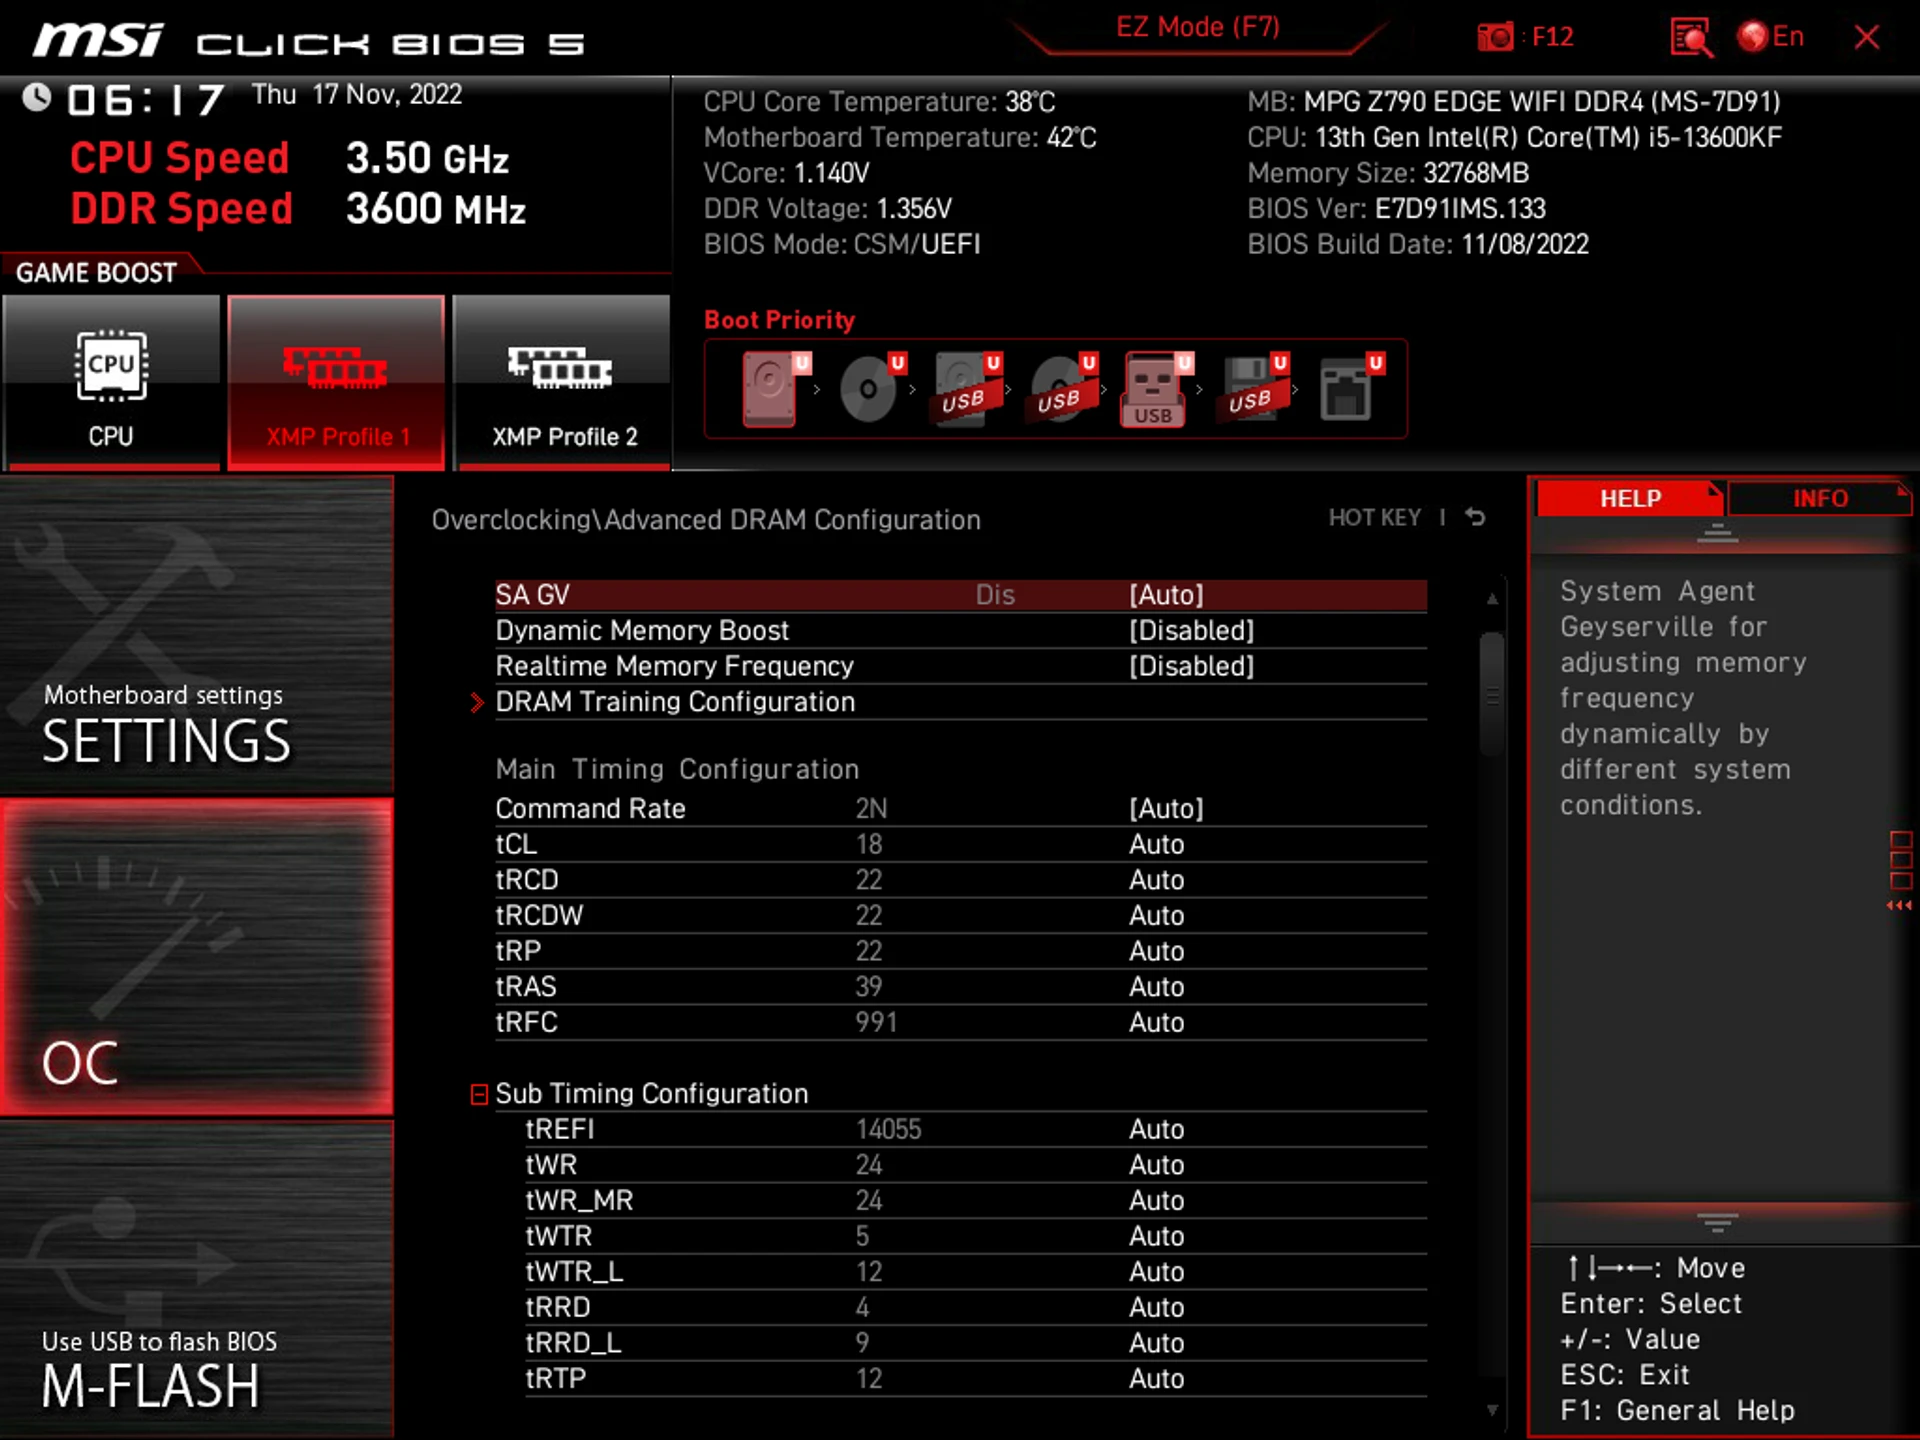Click the Overclocking\Advanced DRAM Configuration breadcrumb

pos(706,520)
